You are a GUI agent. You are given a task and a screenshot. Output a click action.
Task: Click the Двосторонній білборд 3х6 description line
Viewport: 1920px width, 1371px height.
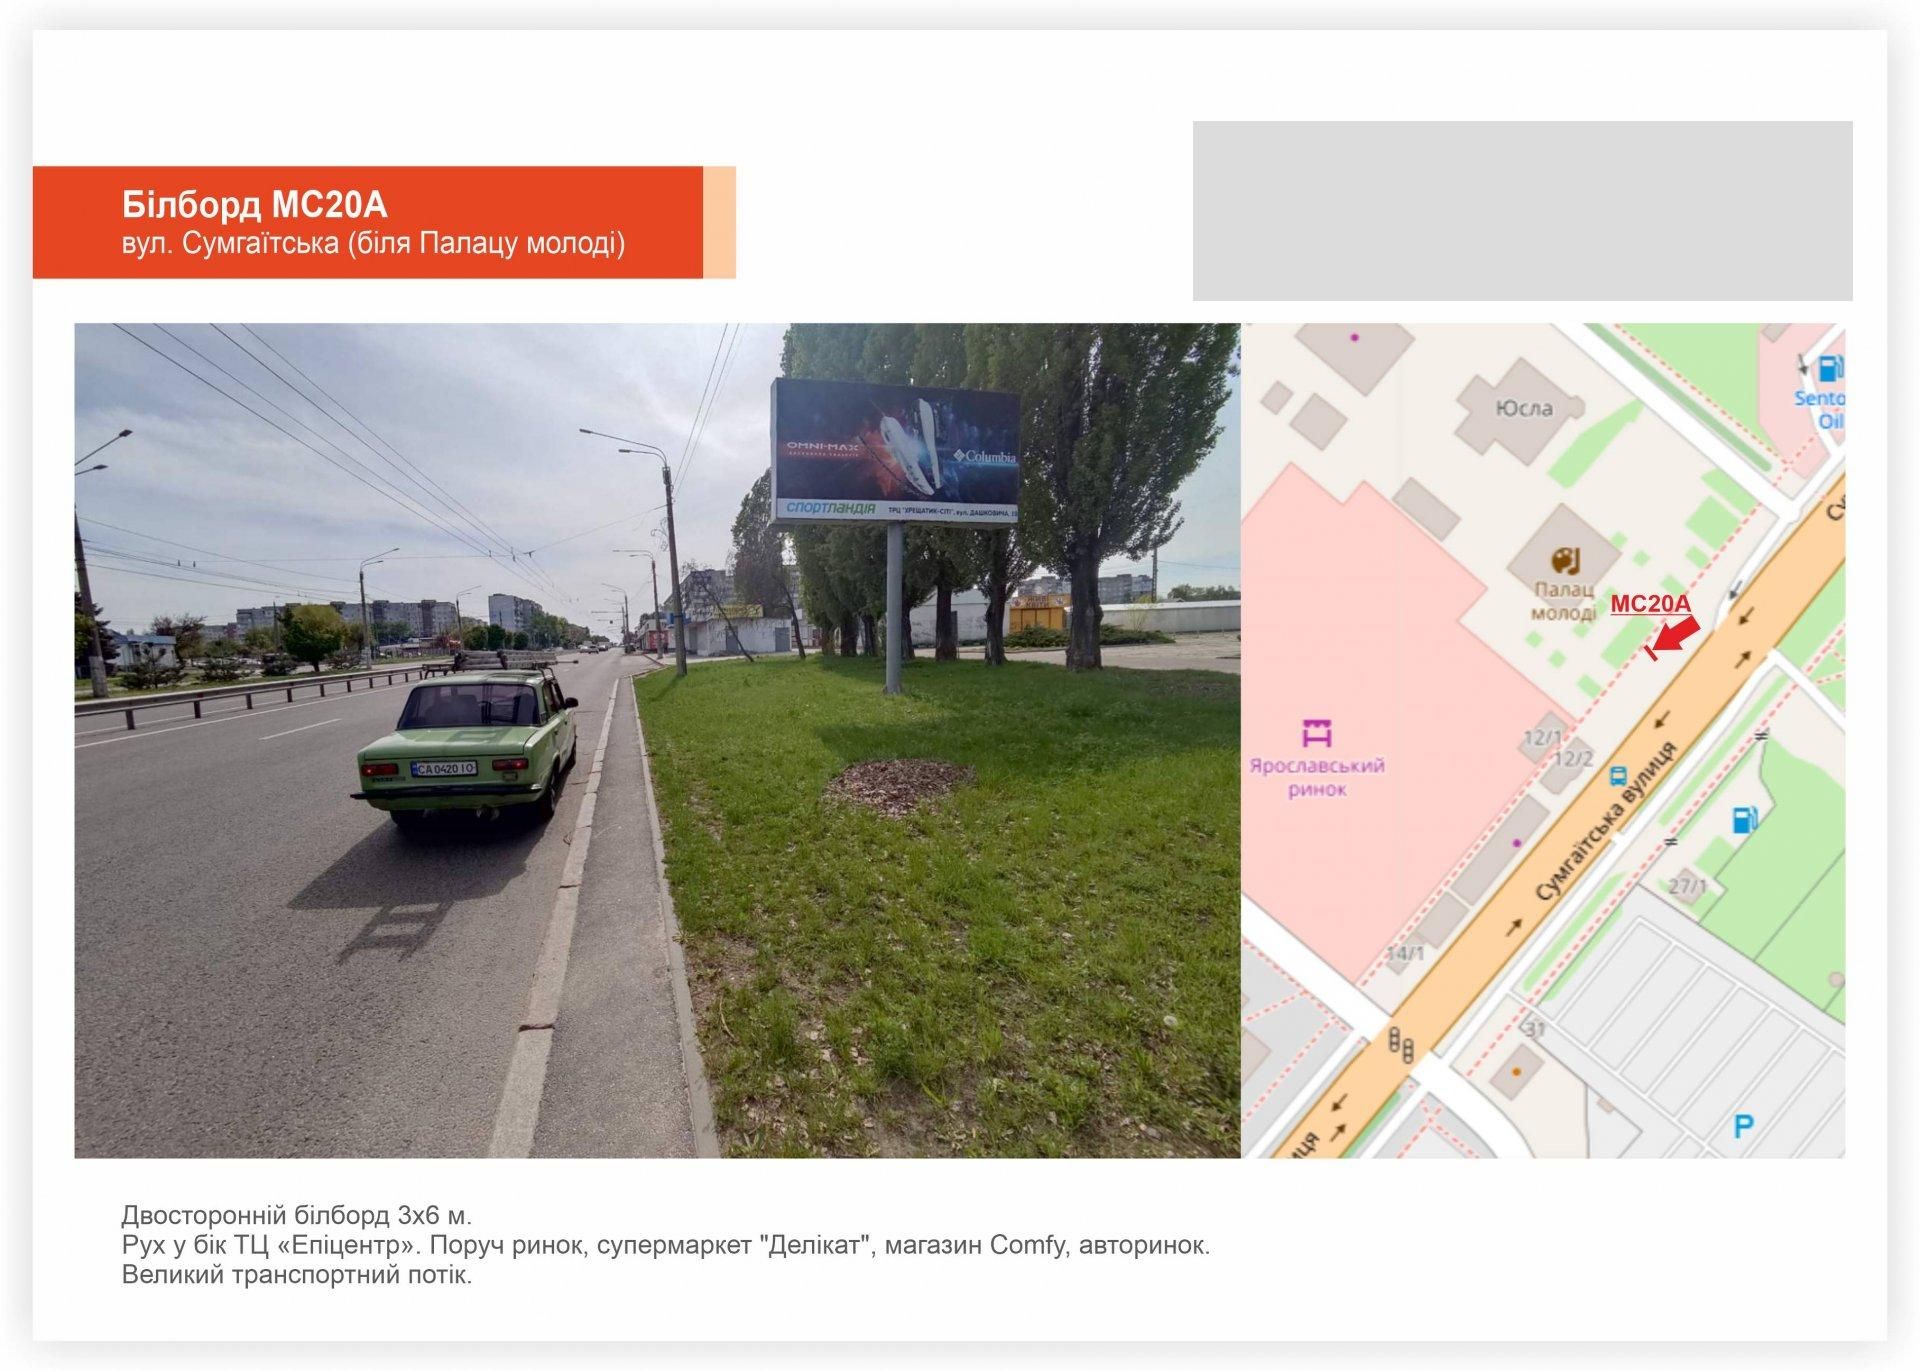pyautogui.click(x=296, y=1215)
